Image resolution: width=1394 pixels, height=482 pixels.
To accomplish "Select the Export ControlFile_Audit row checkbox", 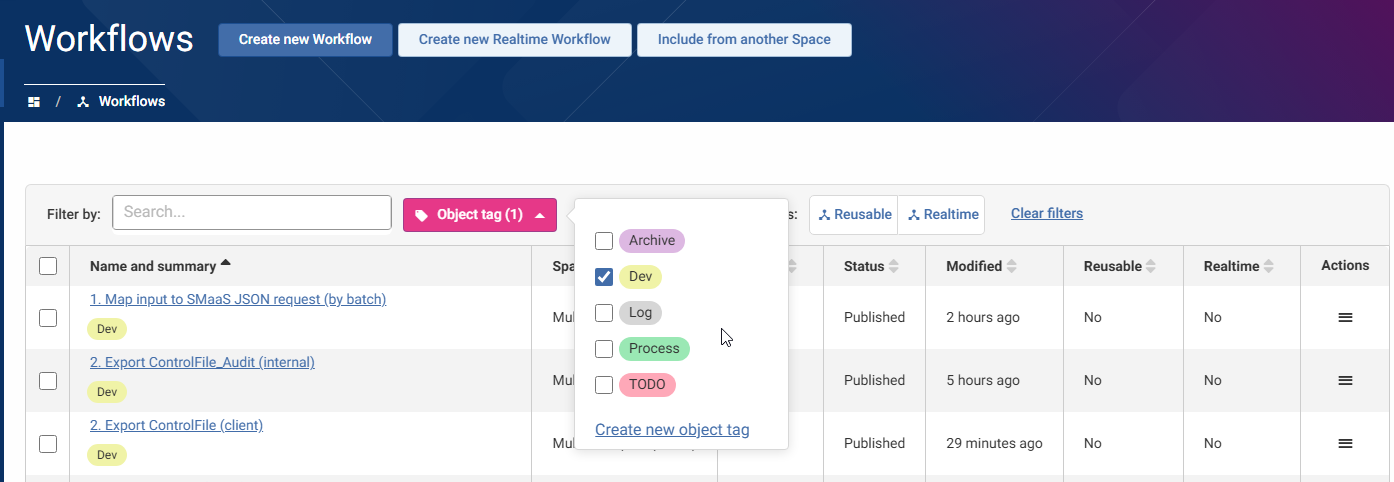I will click(48, 380).
